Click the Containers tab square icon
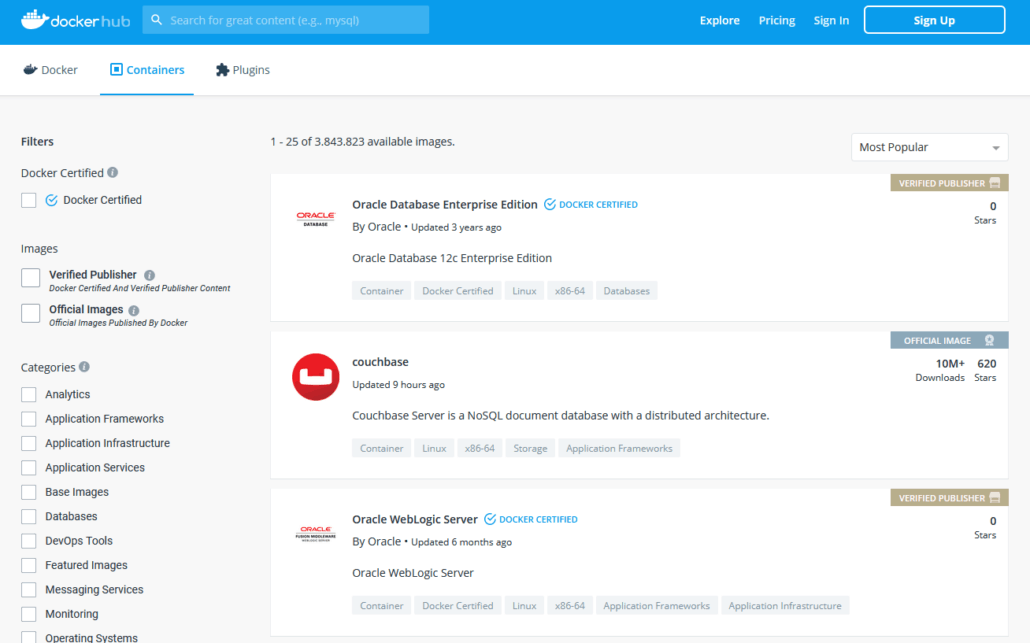Screen dimensions: 1030x643 [x=116, y=70]
